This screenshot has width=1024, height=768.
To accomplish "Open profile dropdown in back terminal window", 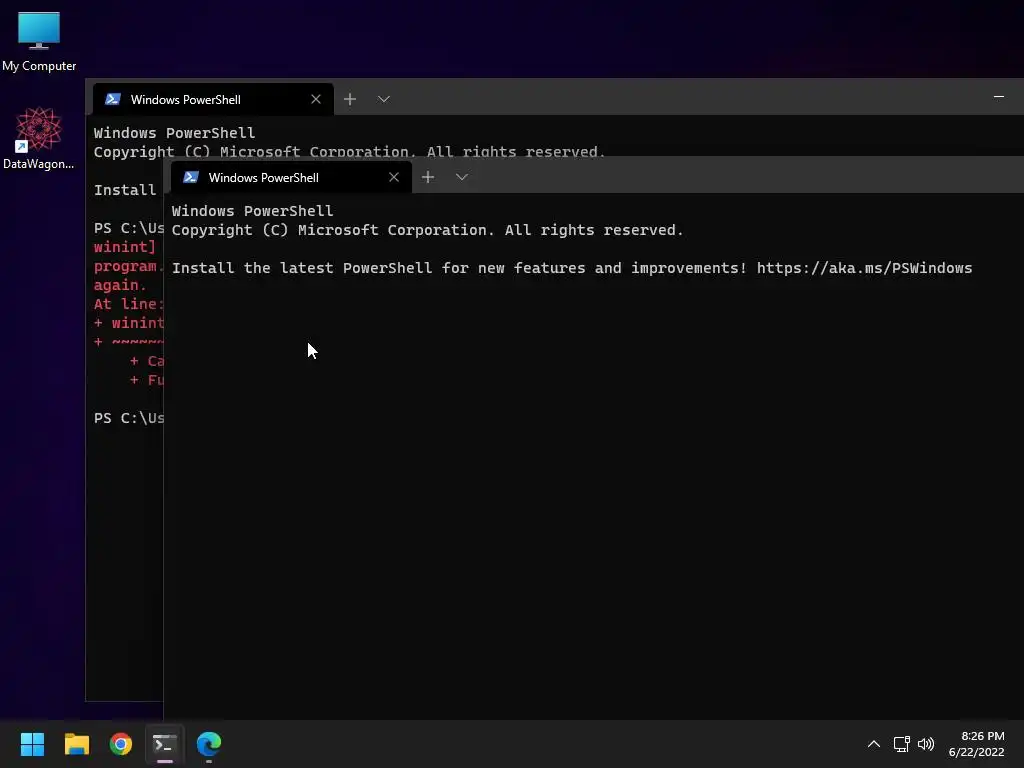I will tap(384, 99).
